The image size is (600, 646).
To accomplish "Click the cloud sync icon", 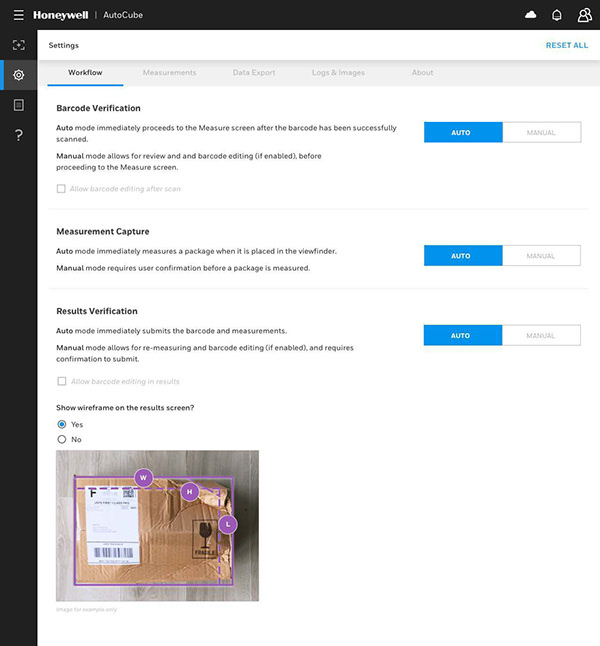I will (530, 15).
